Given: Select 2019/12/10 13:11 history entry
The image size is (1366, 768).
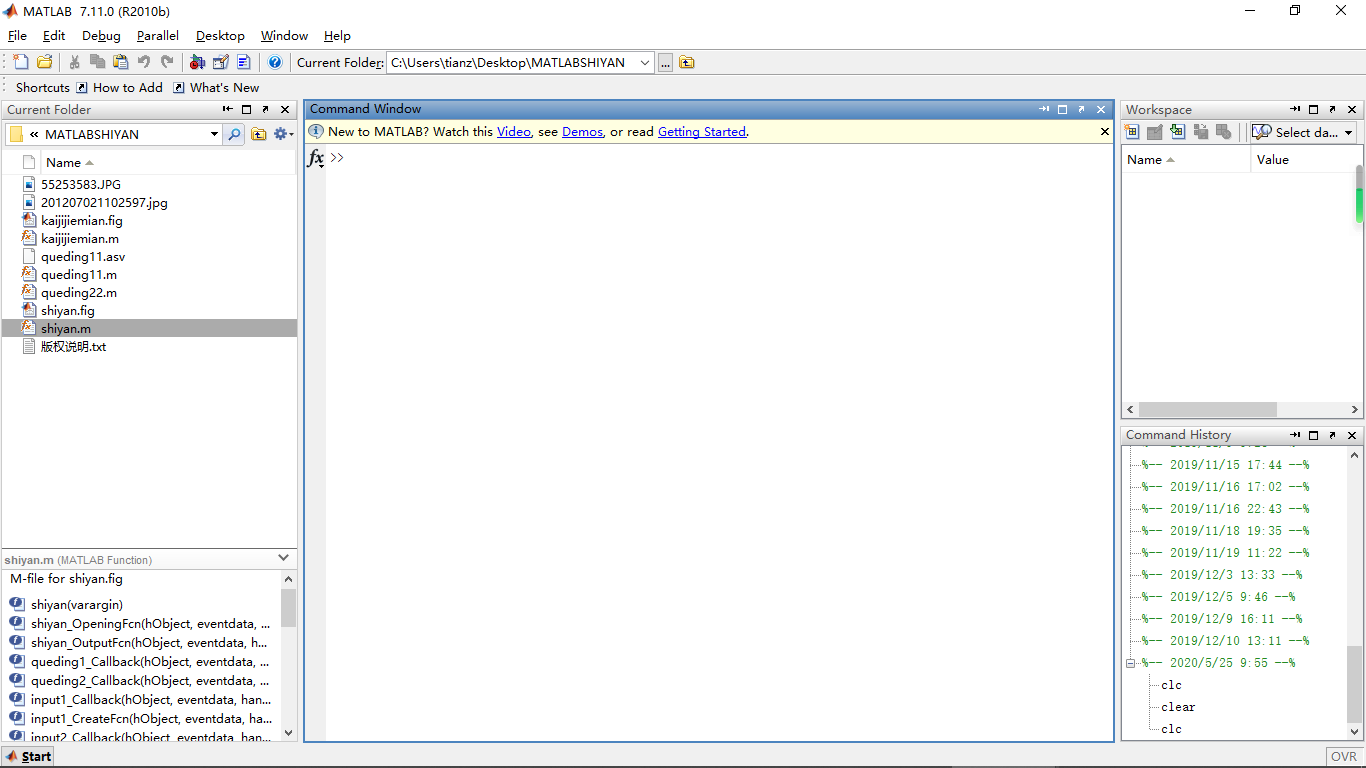Looking at the screenshot, I should point(1225,641).
